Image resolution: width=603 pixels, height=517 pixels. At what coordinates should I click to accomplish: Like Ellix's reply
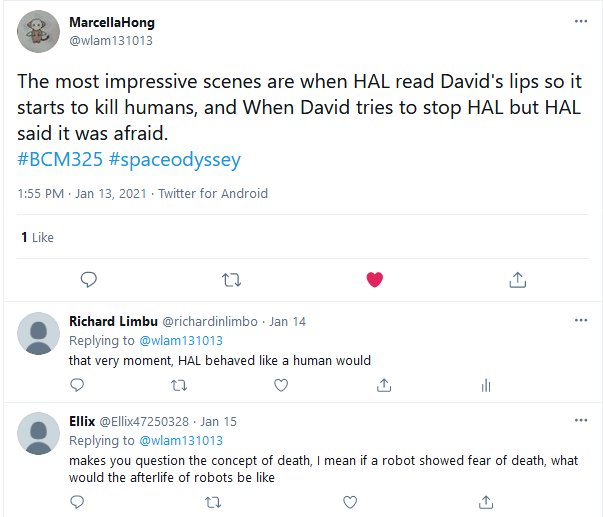pyautogui.click(x=282, y=502)
